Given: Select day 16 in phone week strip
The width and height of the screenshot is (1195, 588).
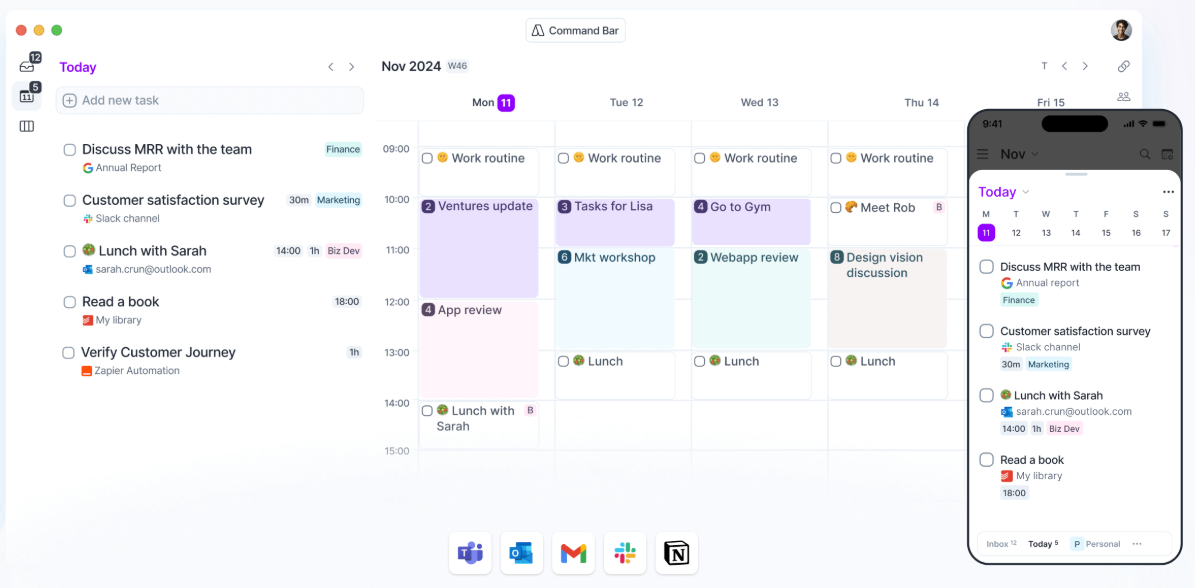Looking at the screenshot, I should point(1136,233).
